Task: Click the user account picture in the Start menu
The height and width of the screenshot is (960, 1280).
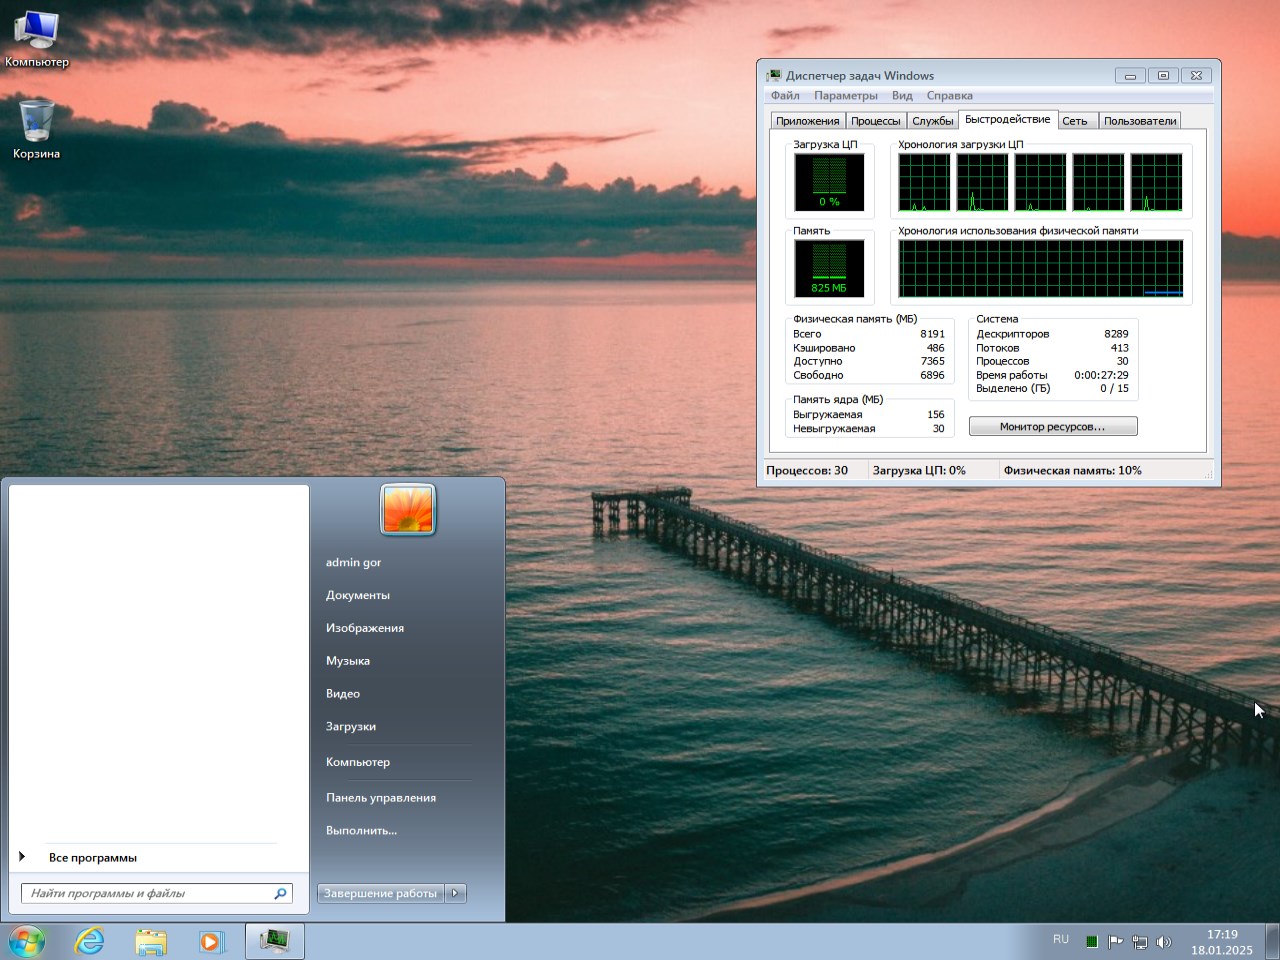Action: [x=407, y=509]
